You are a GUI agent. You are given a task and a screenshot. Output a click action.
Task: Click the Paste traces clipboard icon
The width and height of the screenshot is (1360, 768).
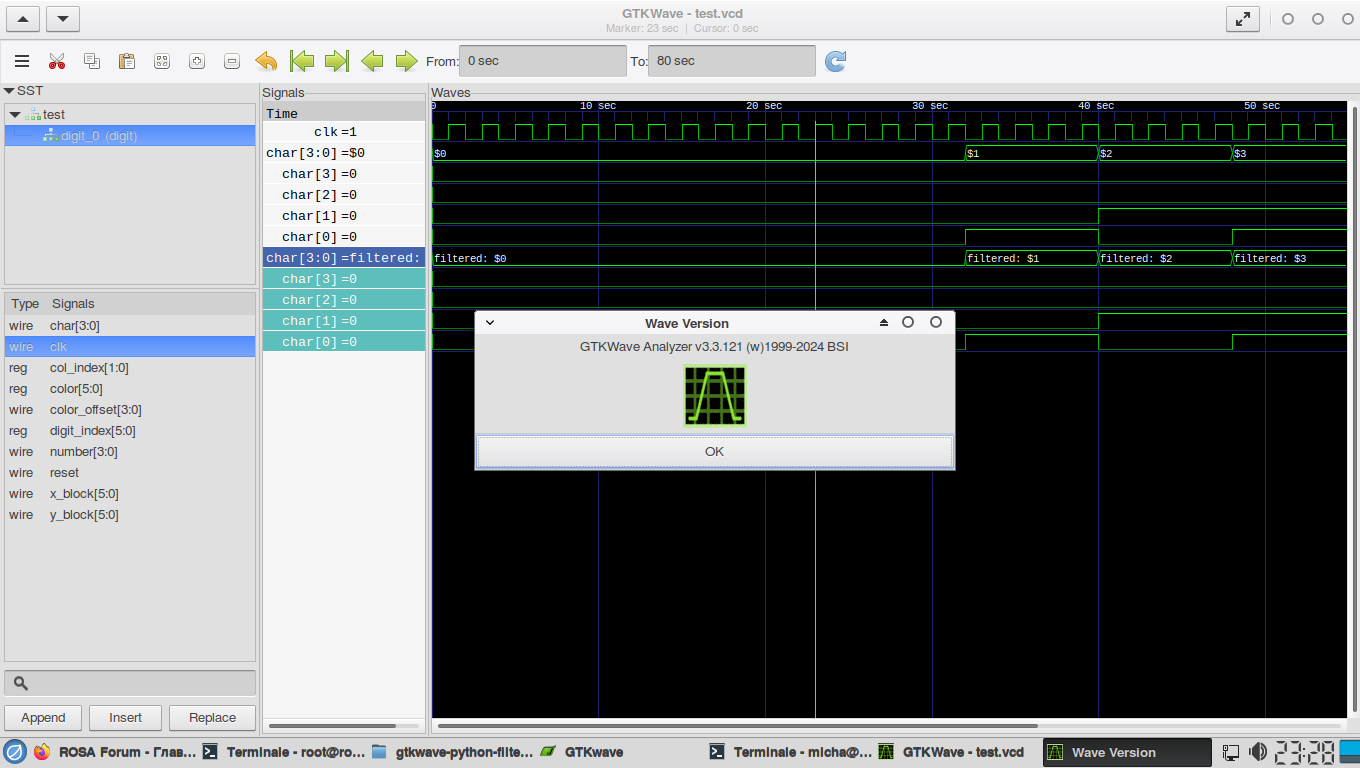click(127, 61)
